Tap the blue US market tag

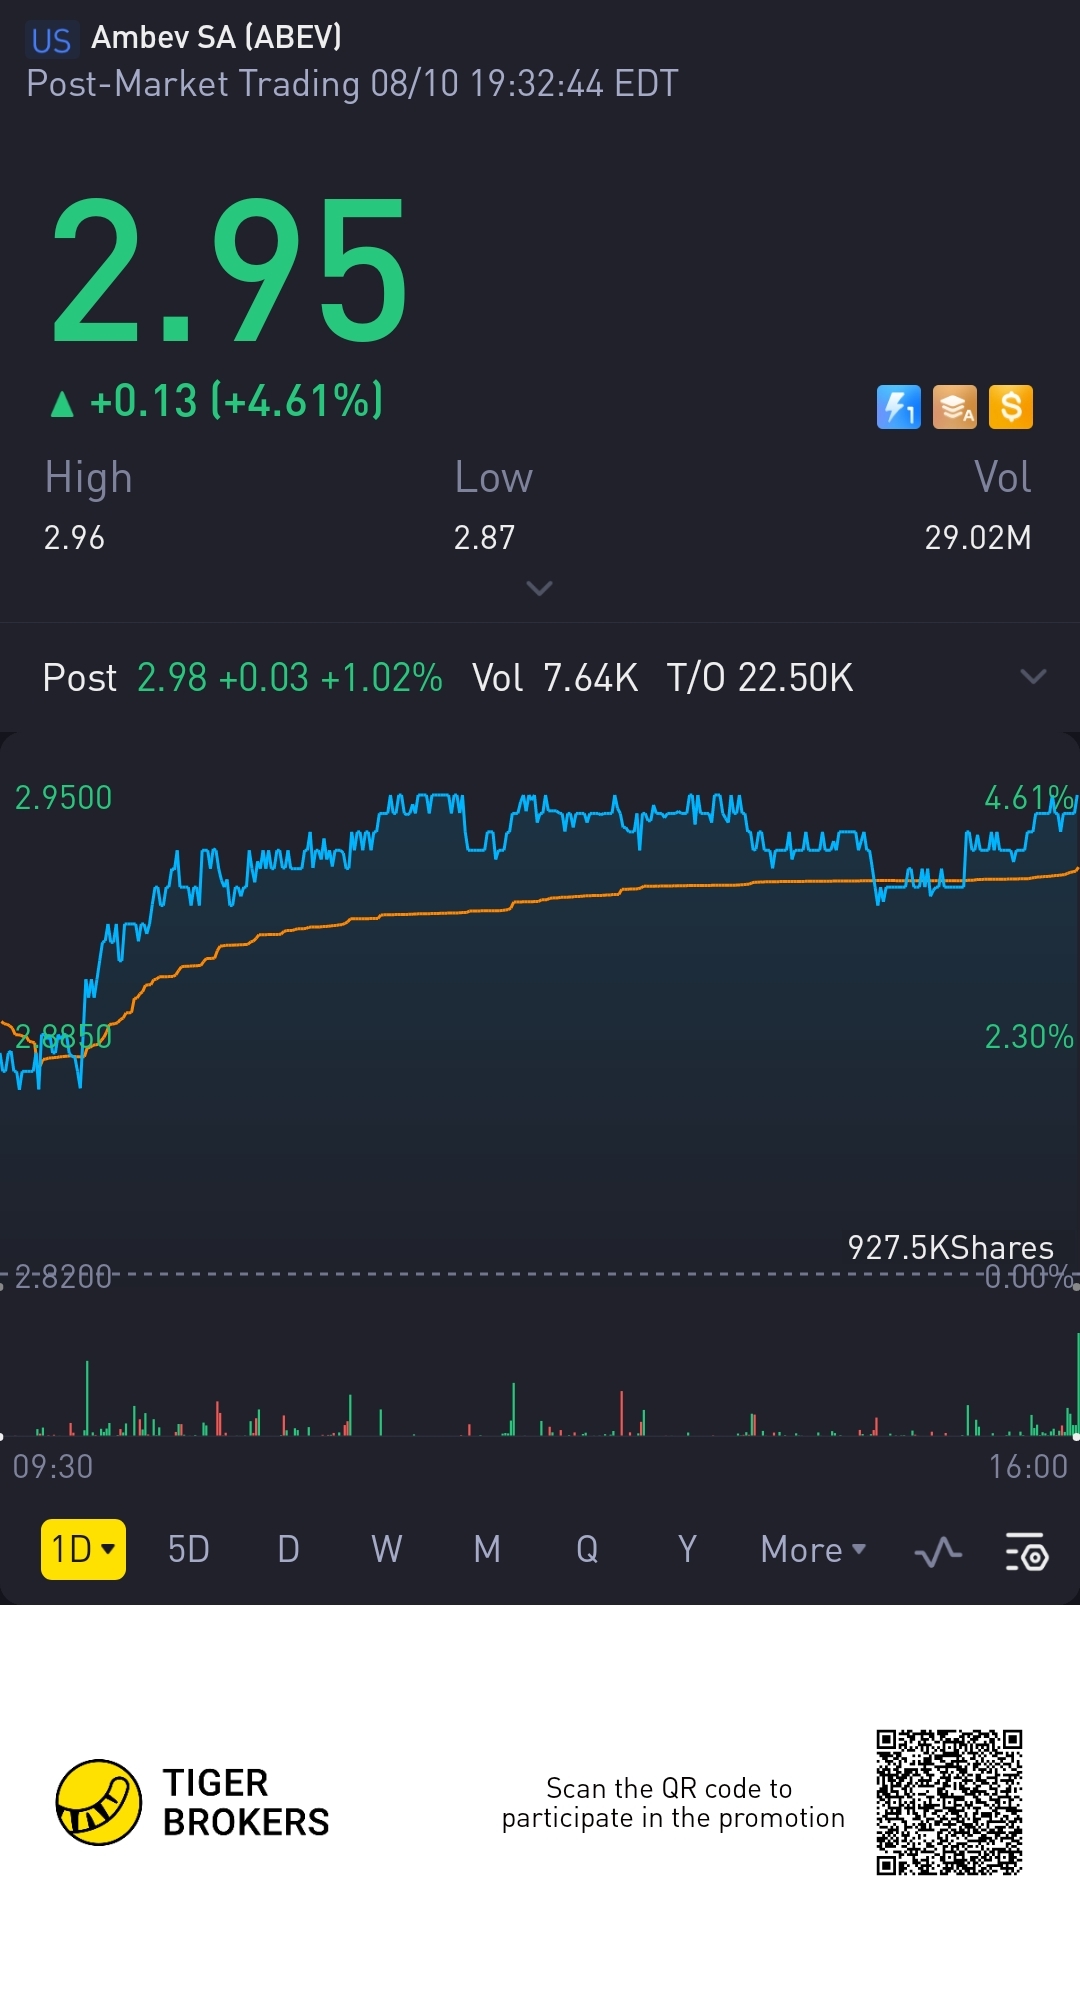pos(51,40)
